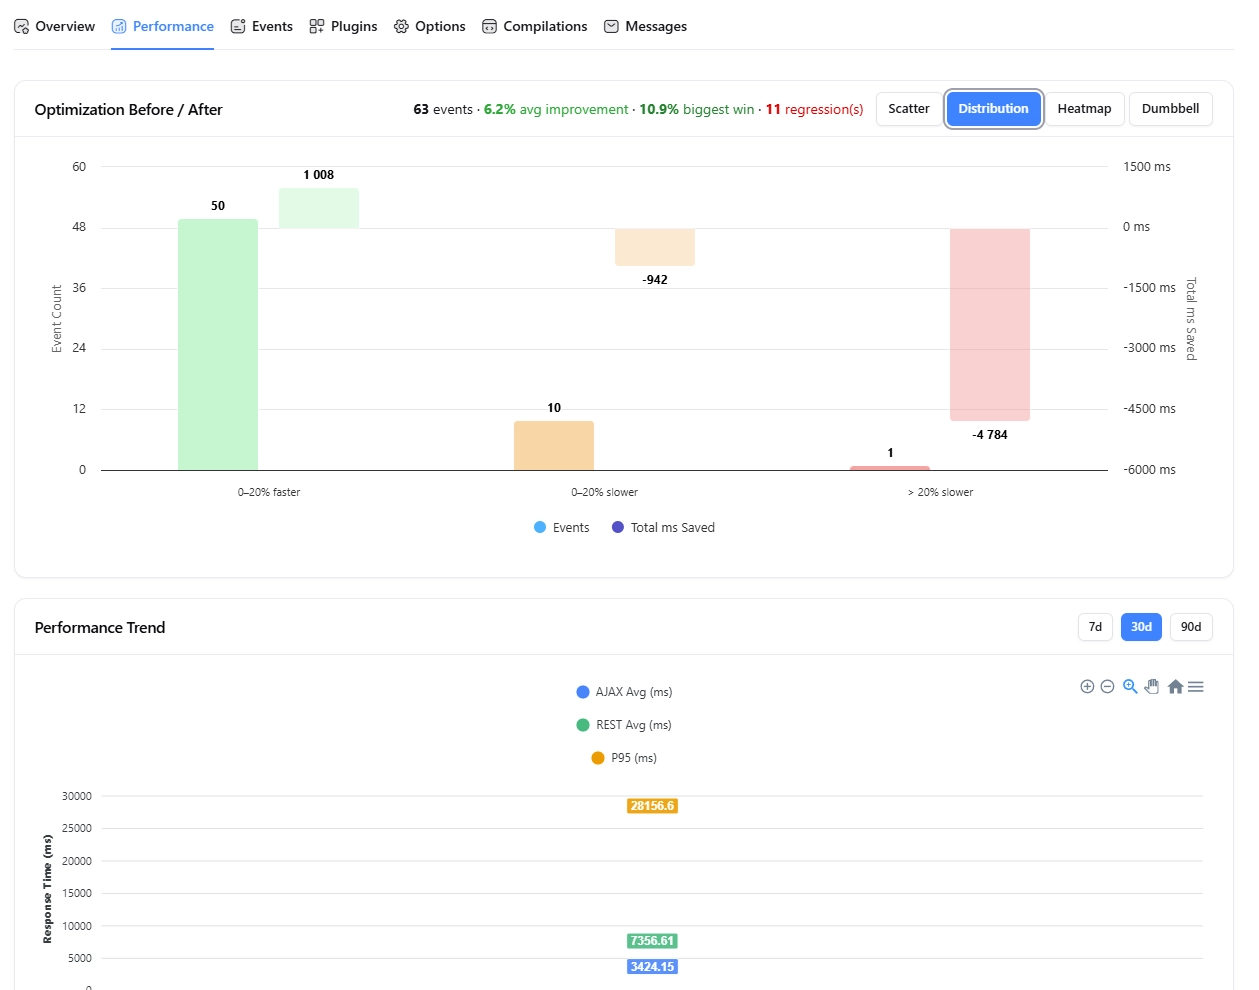Click the zoom in plus icon

tap(1087, 687)
